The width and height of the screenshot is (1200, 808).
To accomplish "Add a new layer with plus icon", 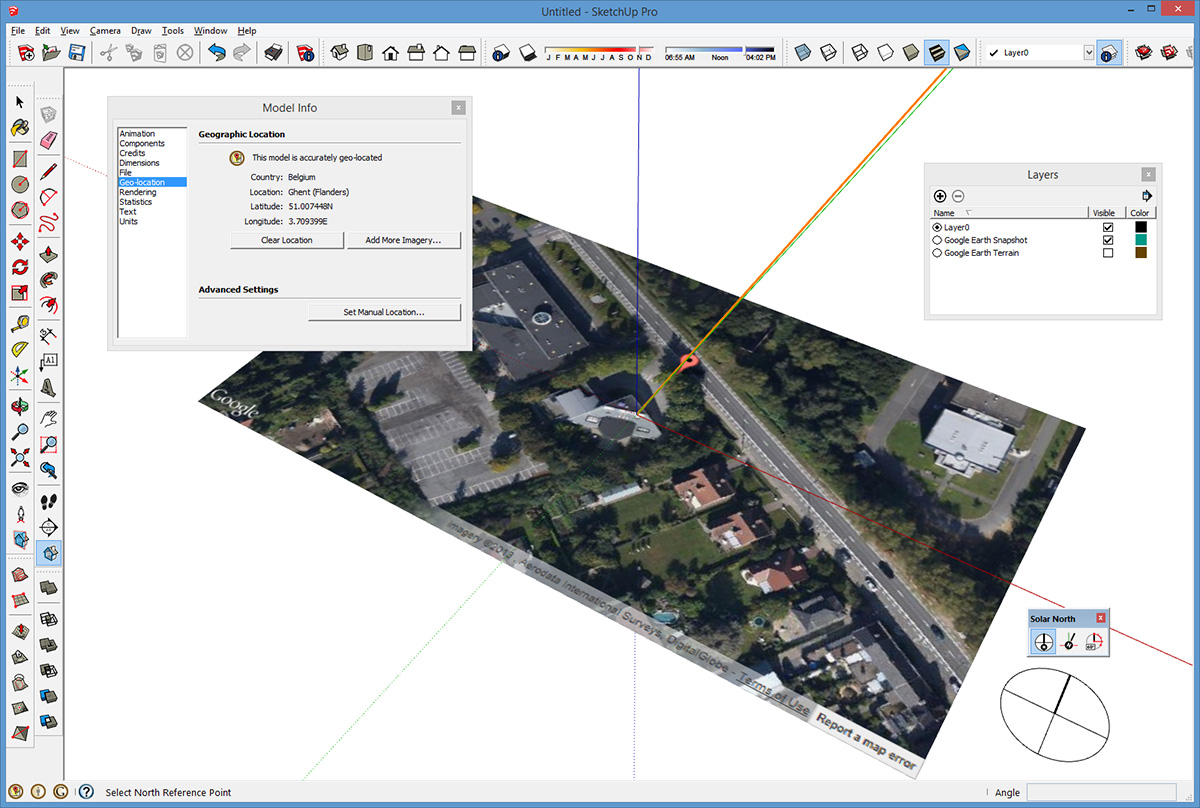I will pyautogui.click(x=940, y=196).
